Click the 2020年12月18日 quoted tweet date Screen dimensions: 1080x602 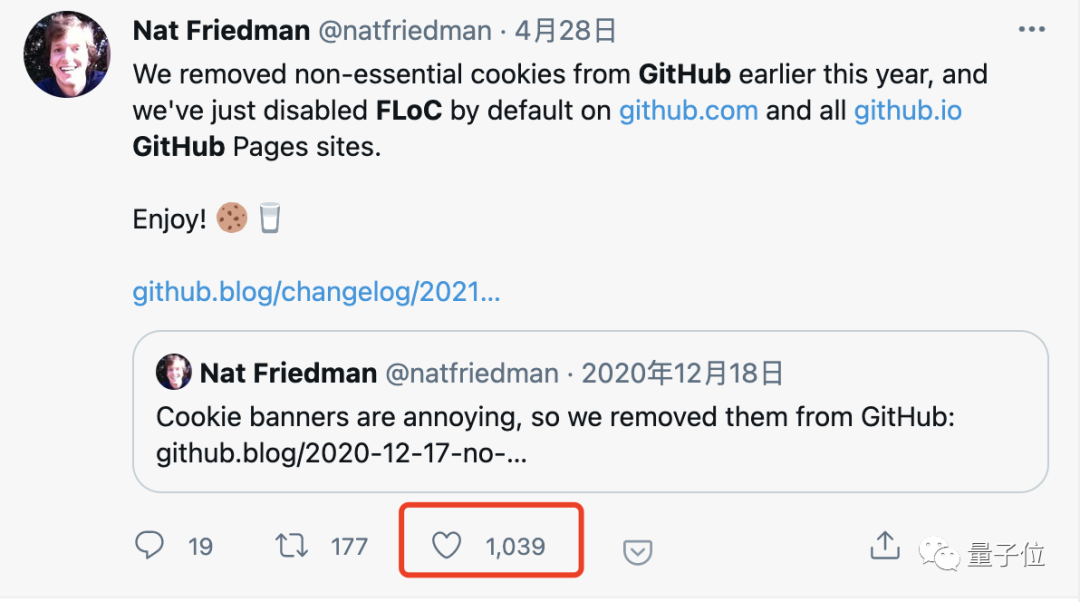[x=682, y=374]
